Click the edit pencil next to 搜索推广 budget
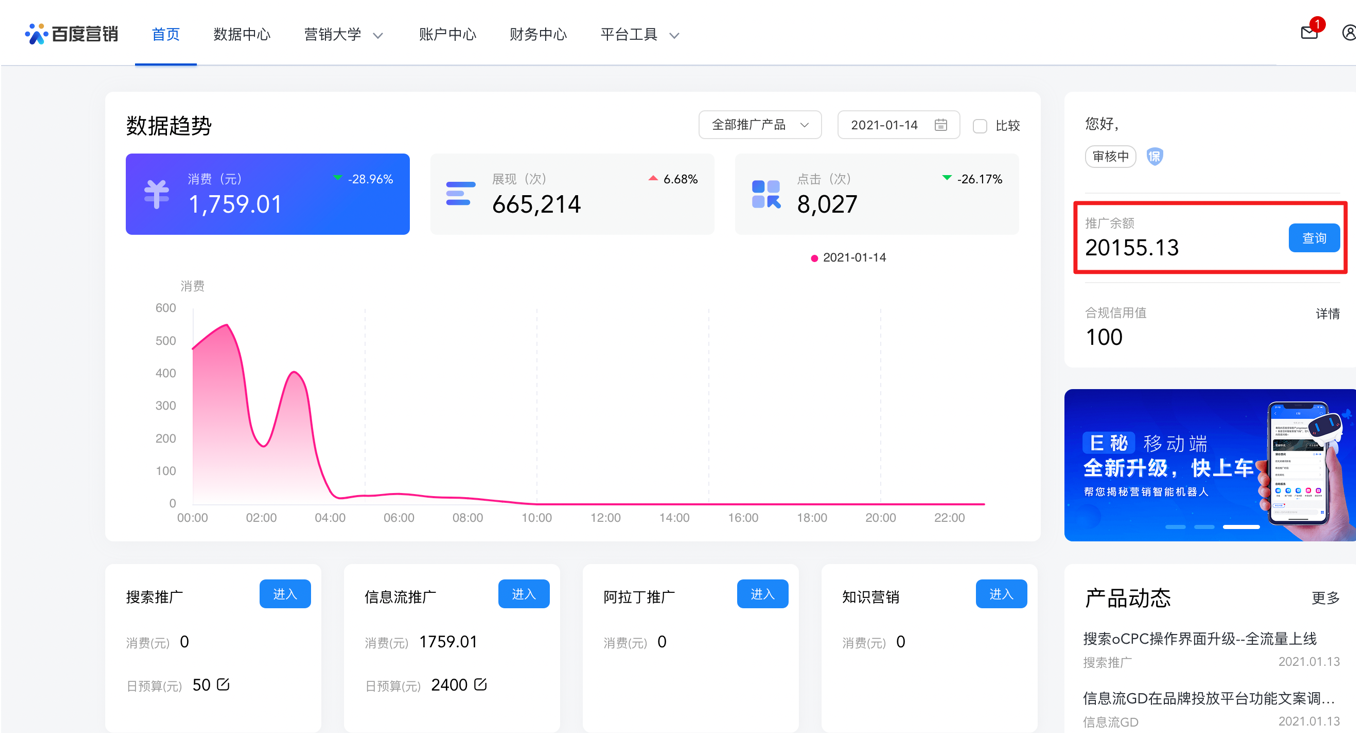The image size is (1356, 733). pyautogui.click(x=223, y=684)
